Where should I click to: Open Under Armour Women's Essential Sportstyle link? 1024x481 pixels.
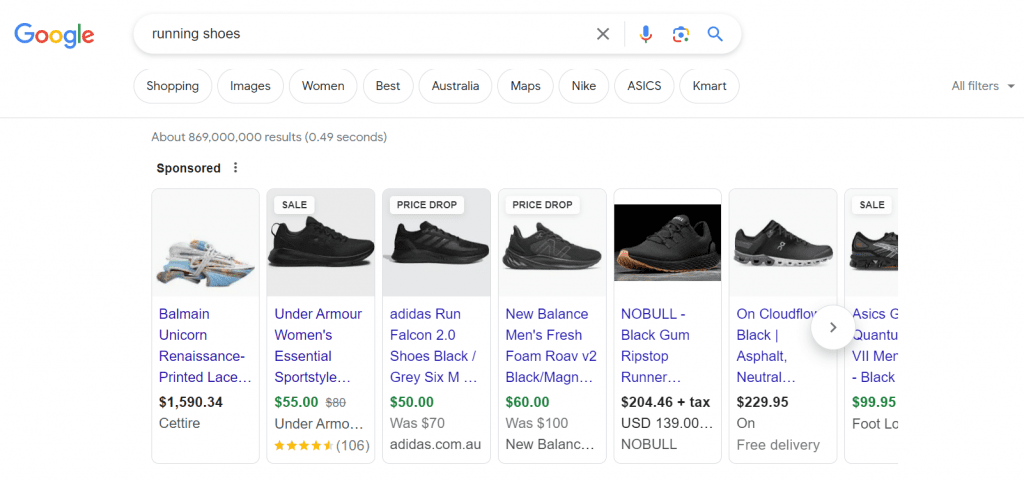coord(319,345)
